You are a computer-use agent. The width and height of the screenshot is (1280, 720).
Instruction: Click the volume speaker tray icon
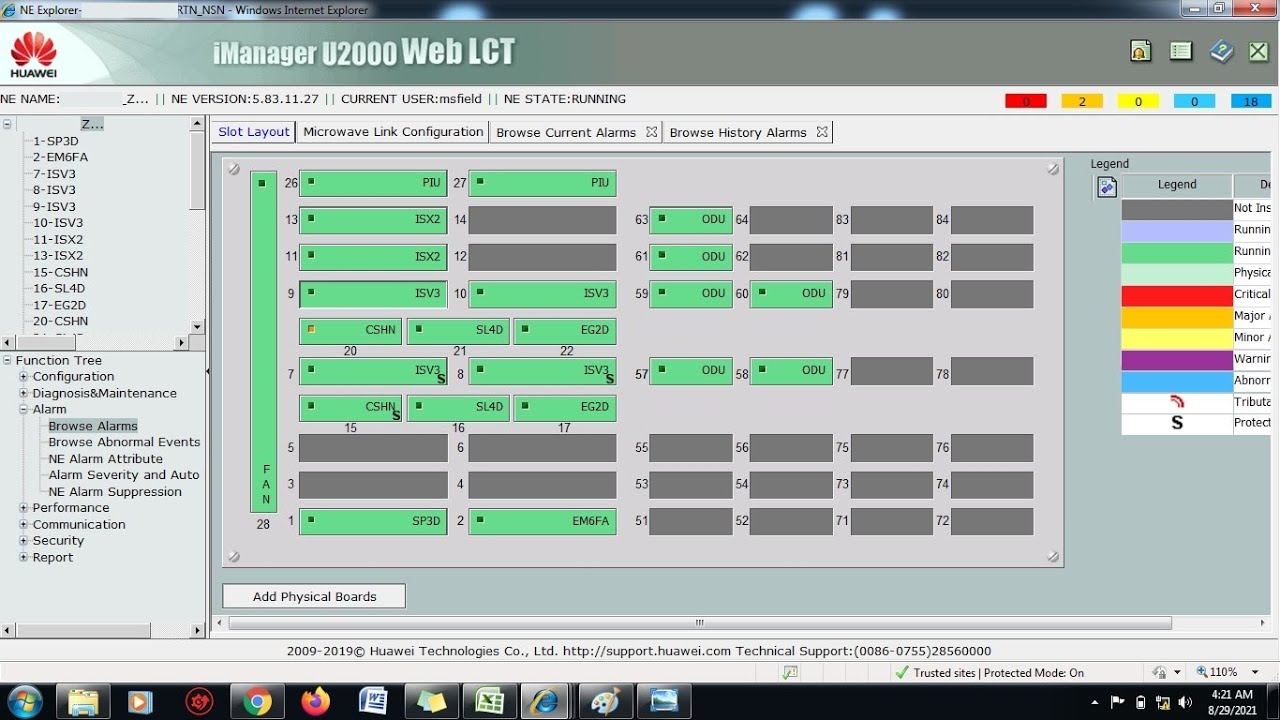pos(1186,702)
